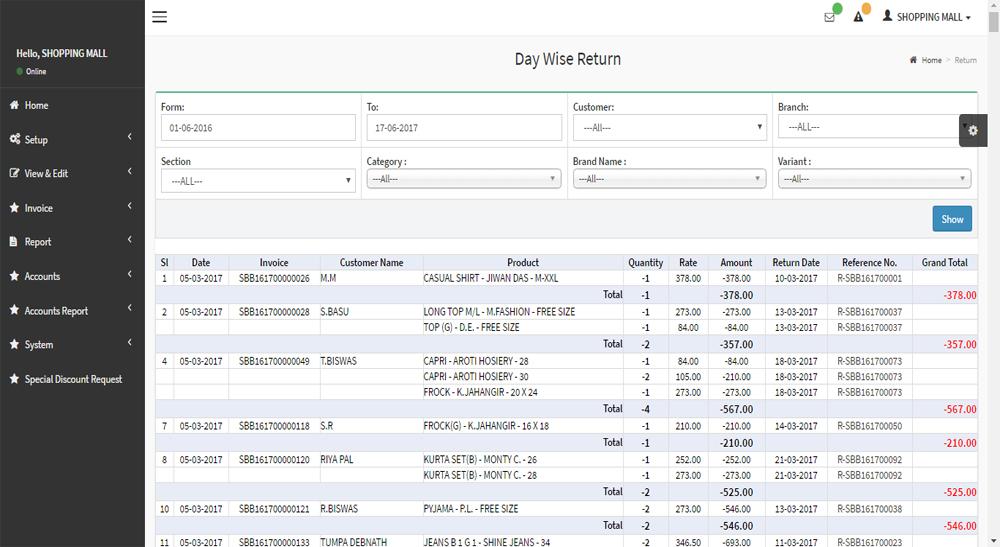Click the System star icon
Viewport: 1000px width, 547px height.
[14, 344]
